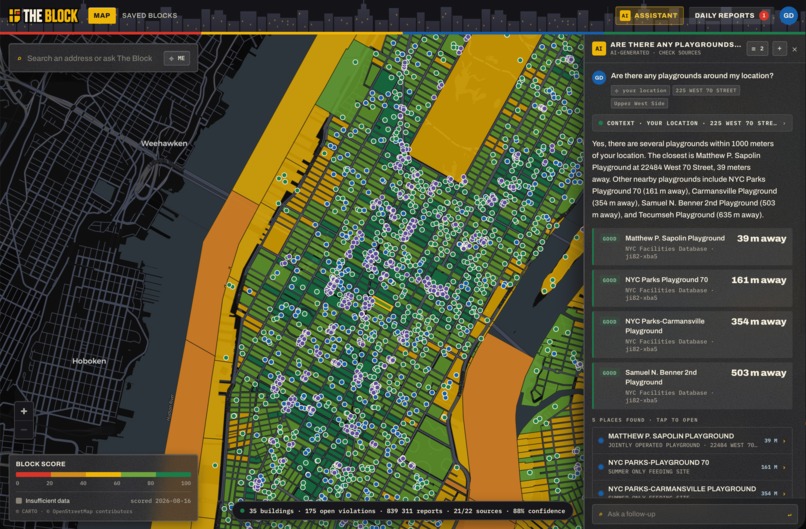Open the AI Assistant panel button

pos(649,15)
